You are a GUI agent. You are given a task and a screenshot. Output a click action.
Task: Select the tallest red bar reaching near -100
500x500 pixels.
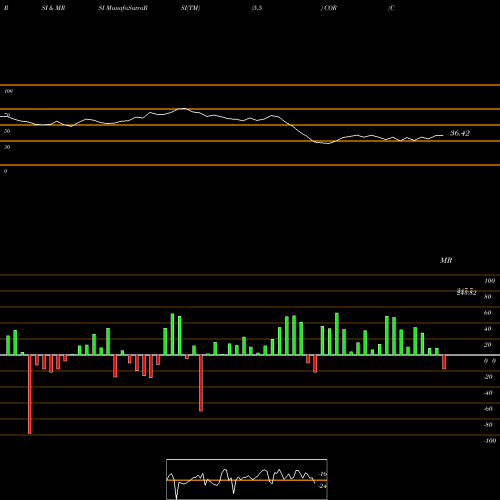tap(30, 394)
